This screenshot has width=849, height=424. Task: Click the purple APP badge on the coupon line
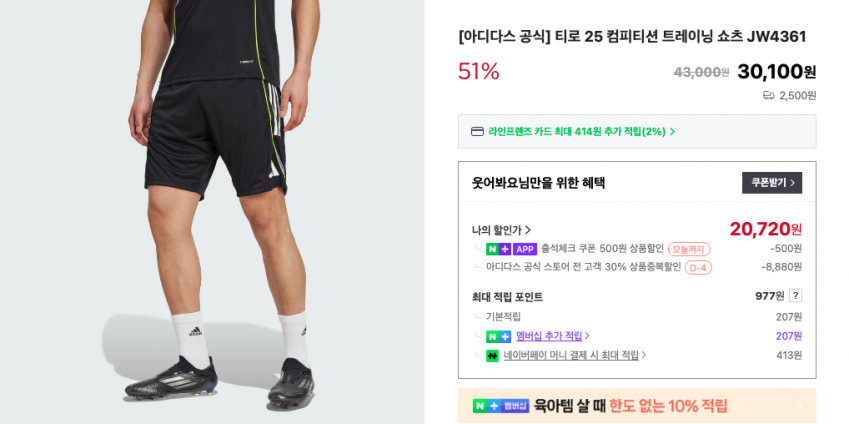525,249
